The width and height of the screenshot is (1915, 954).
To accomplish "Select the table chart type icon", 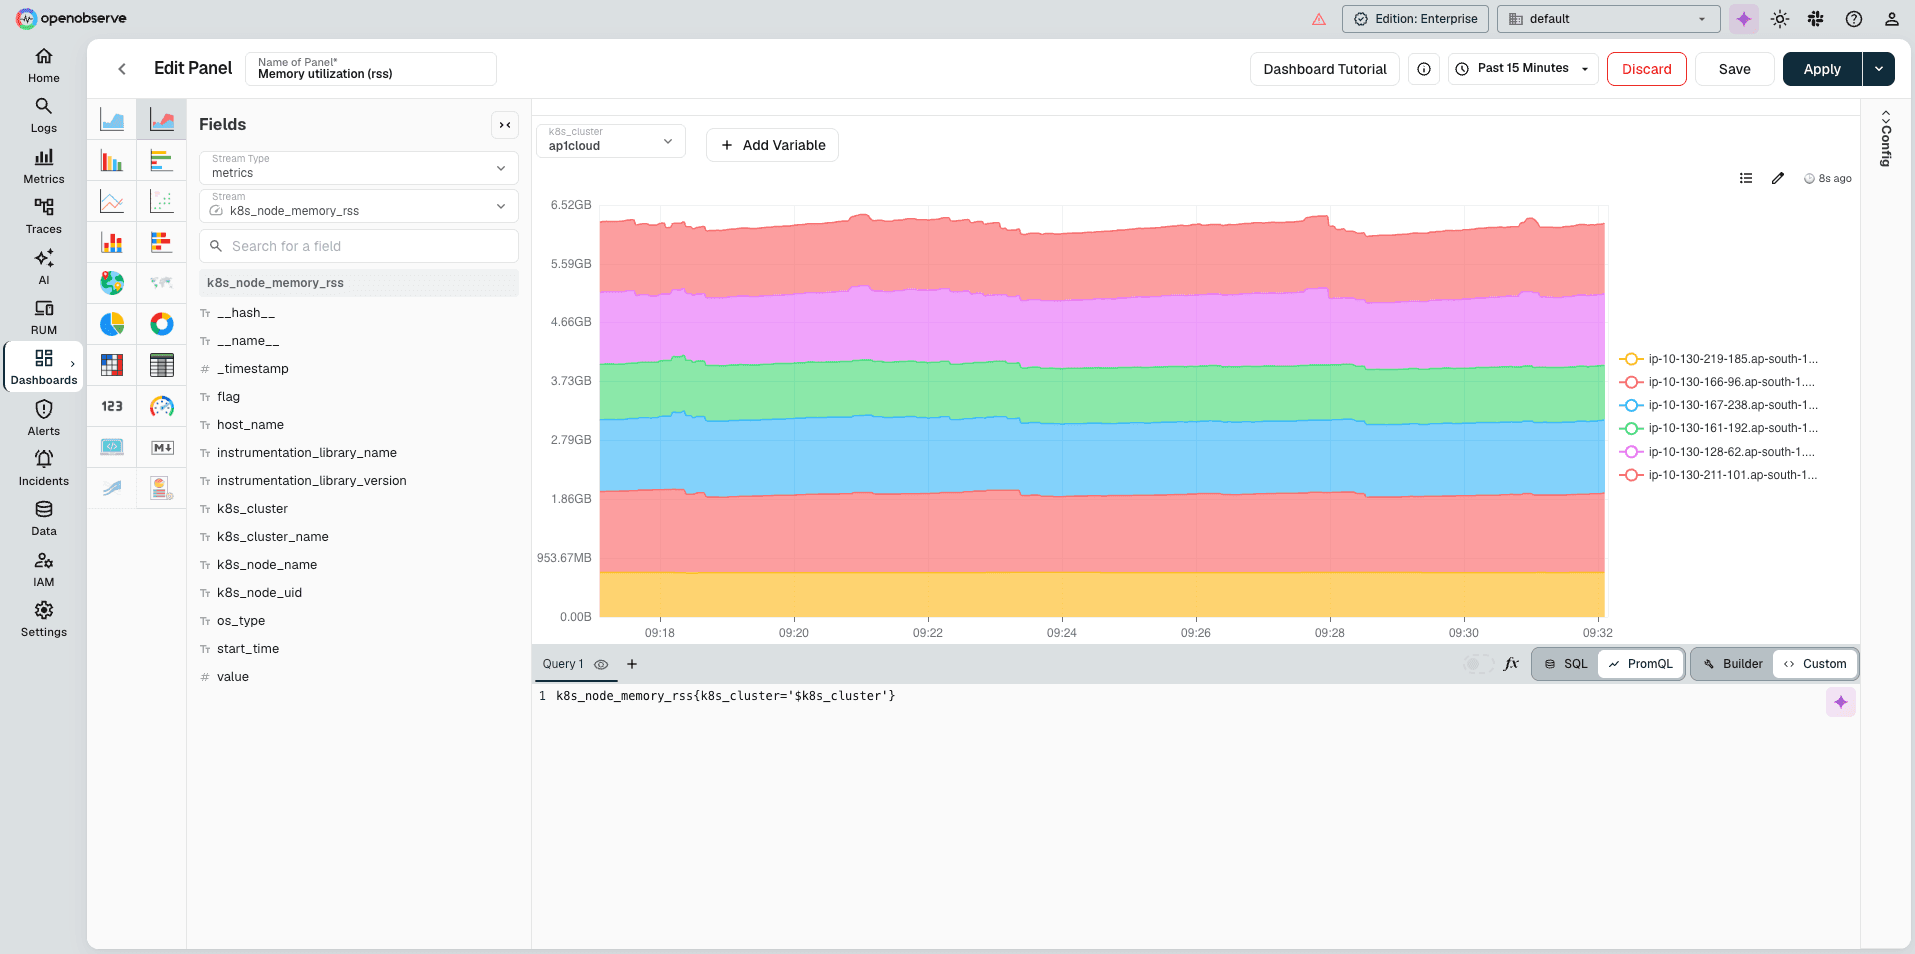I will (x=162, y=365).
